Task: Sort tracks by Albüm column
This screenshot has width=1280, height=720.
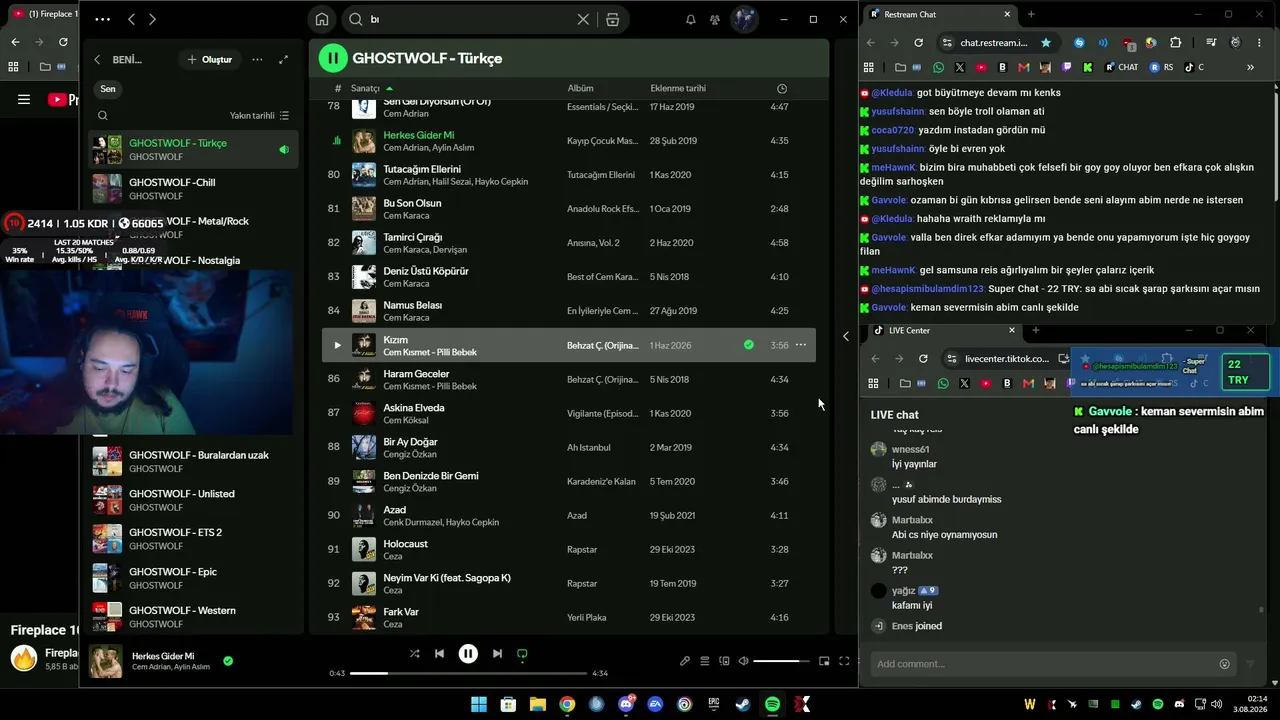Action: pyautogui.click(x=581, y=88)
